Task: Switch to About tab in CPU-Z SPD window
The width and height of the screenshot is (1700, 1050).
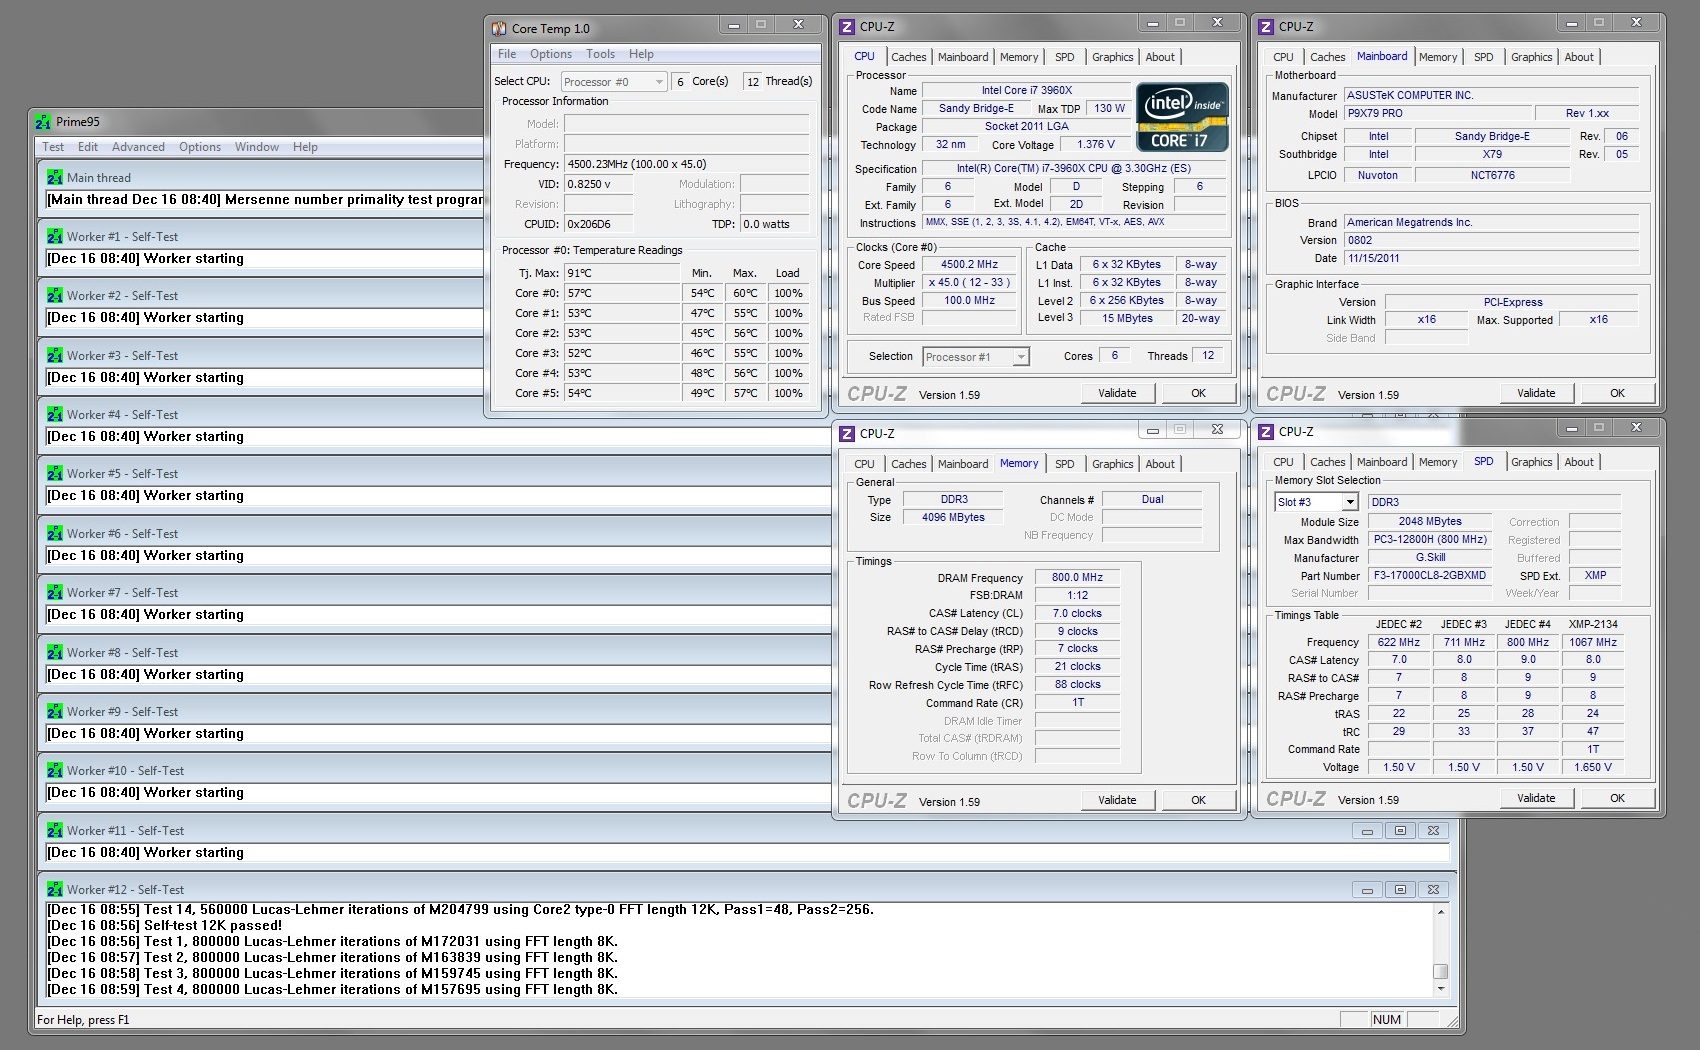Action: (x=1579, y=462)
